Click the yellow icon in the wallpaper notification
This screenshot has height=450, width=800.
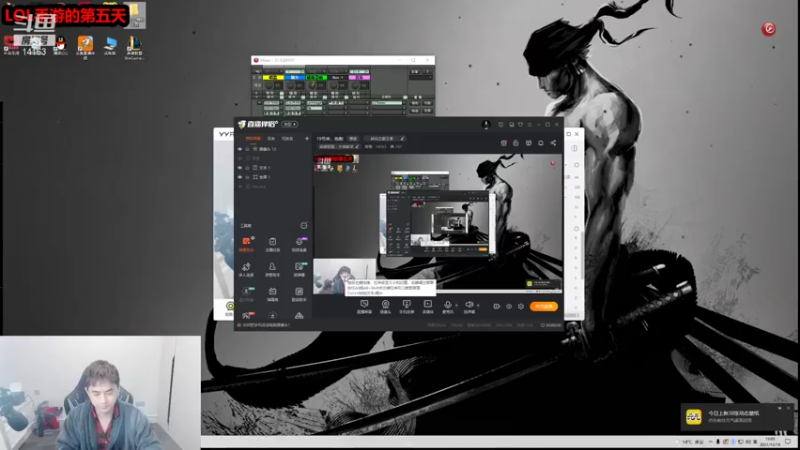[693, 417]
